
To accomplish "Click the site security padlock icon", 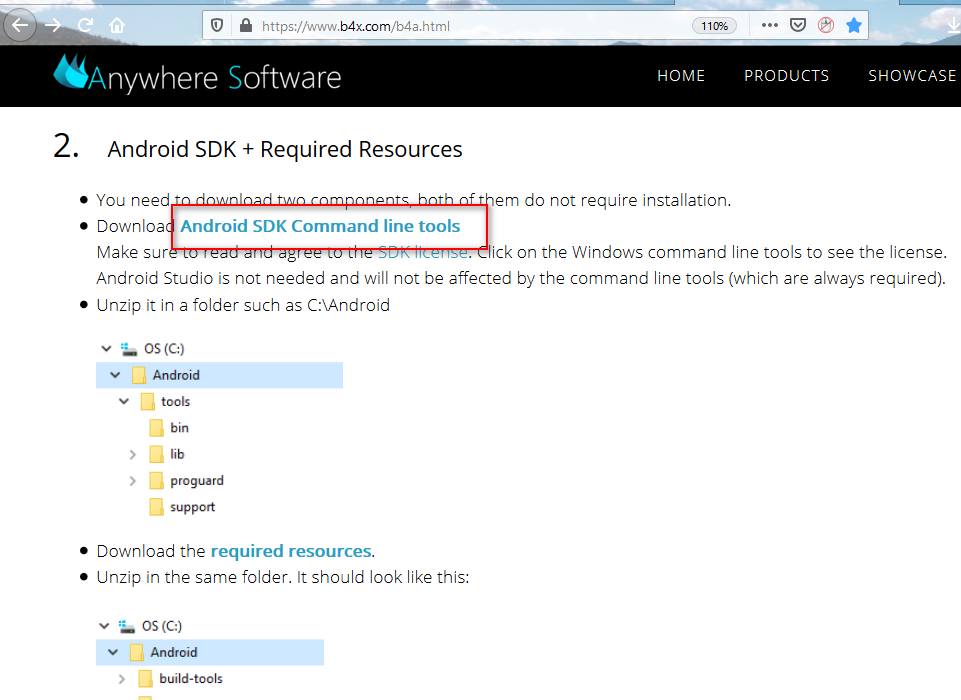I will pos(244,26).
